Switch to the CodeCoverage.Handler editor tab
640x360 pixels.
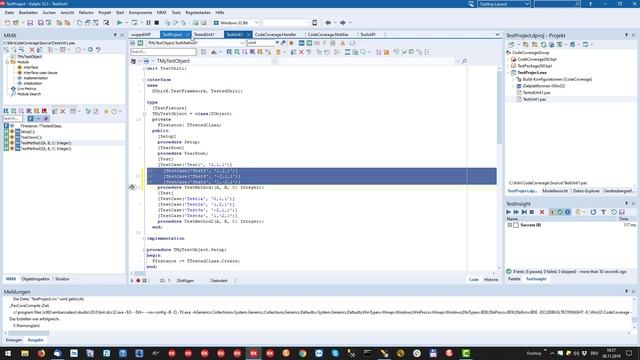[x=276, y=35]
